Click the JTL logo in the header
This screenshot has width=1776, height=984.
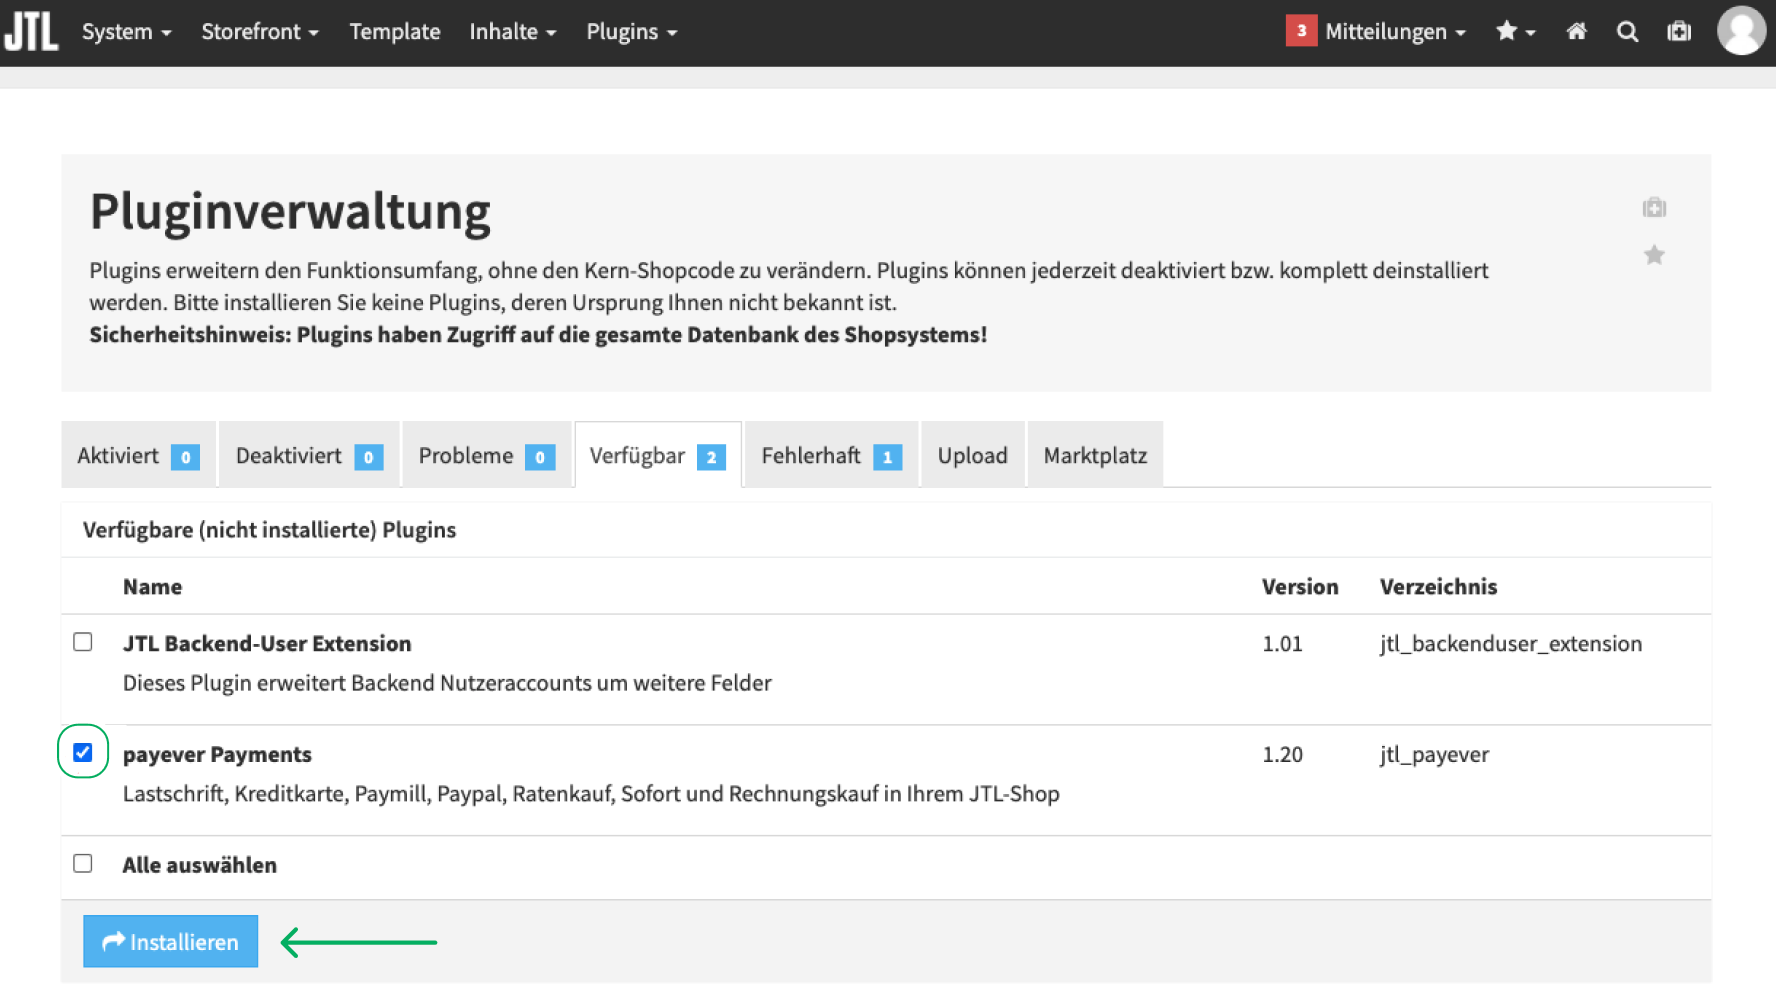click(31, 31)
